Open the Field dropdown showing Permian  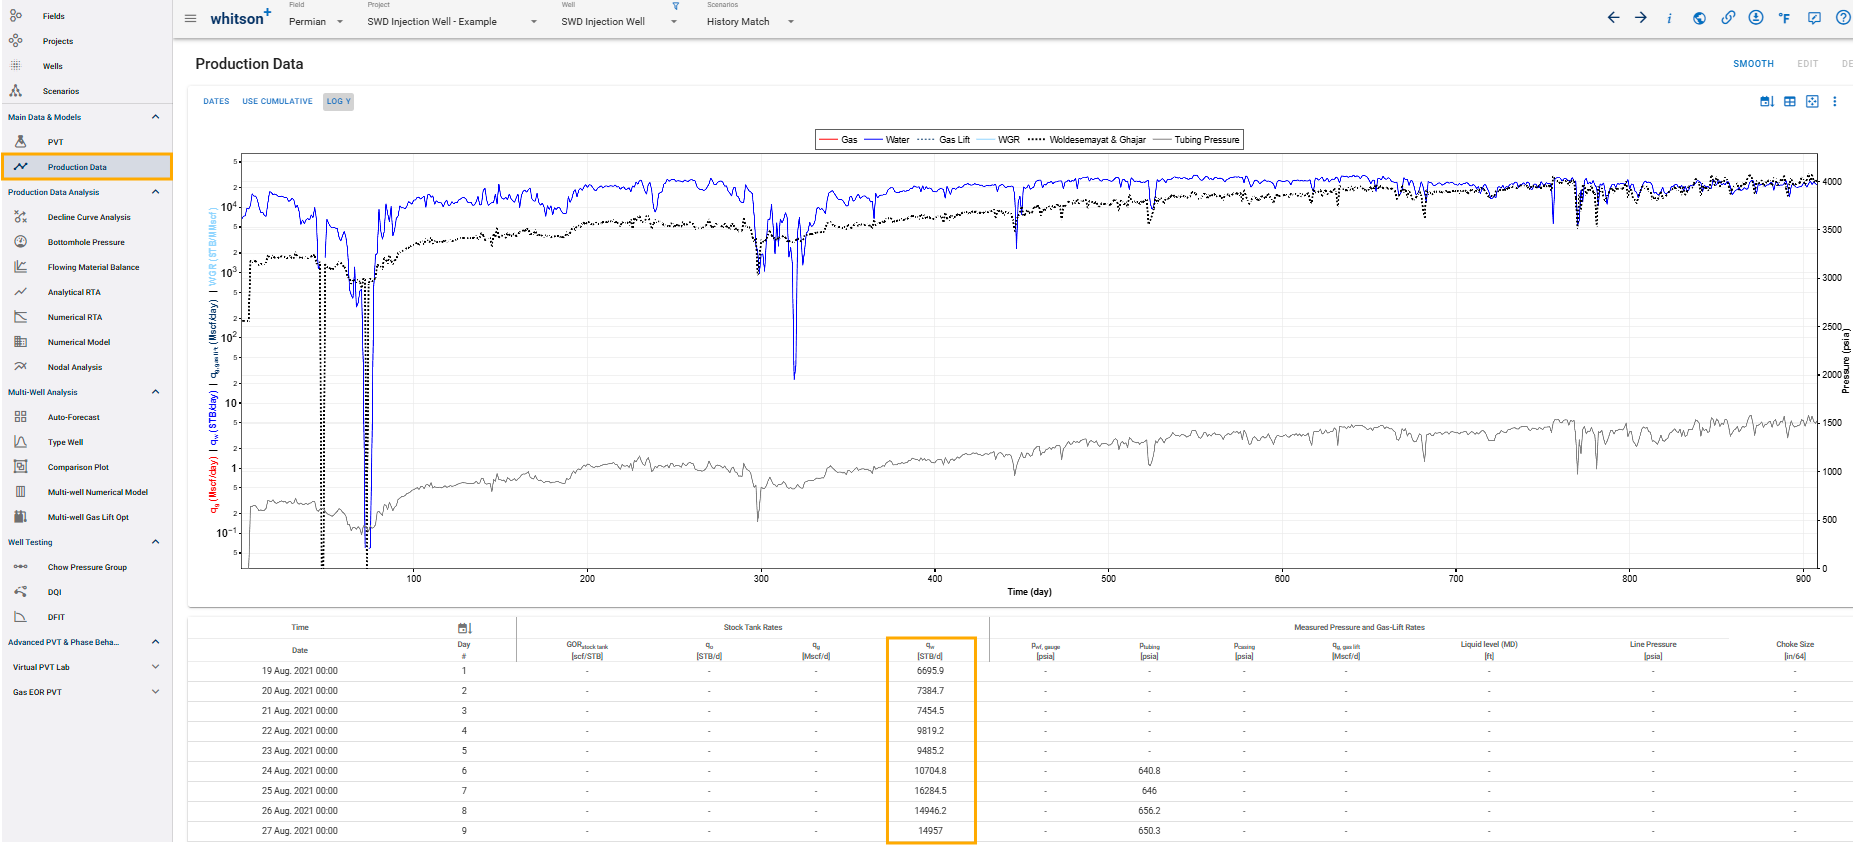click(x=316, y=21)
